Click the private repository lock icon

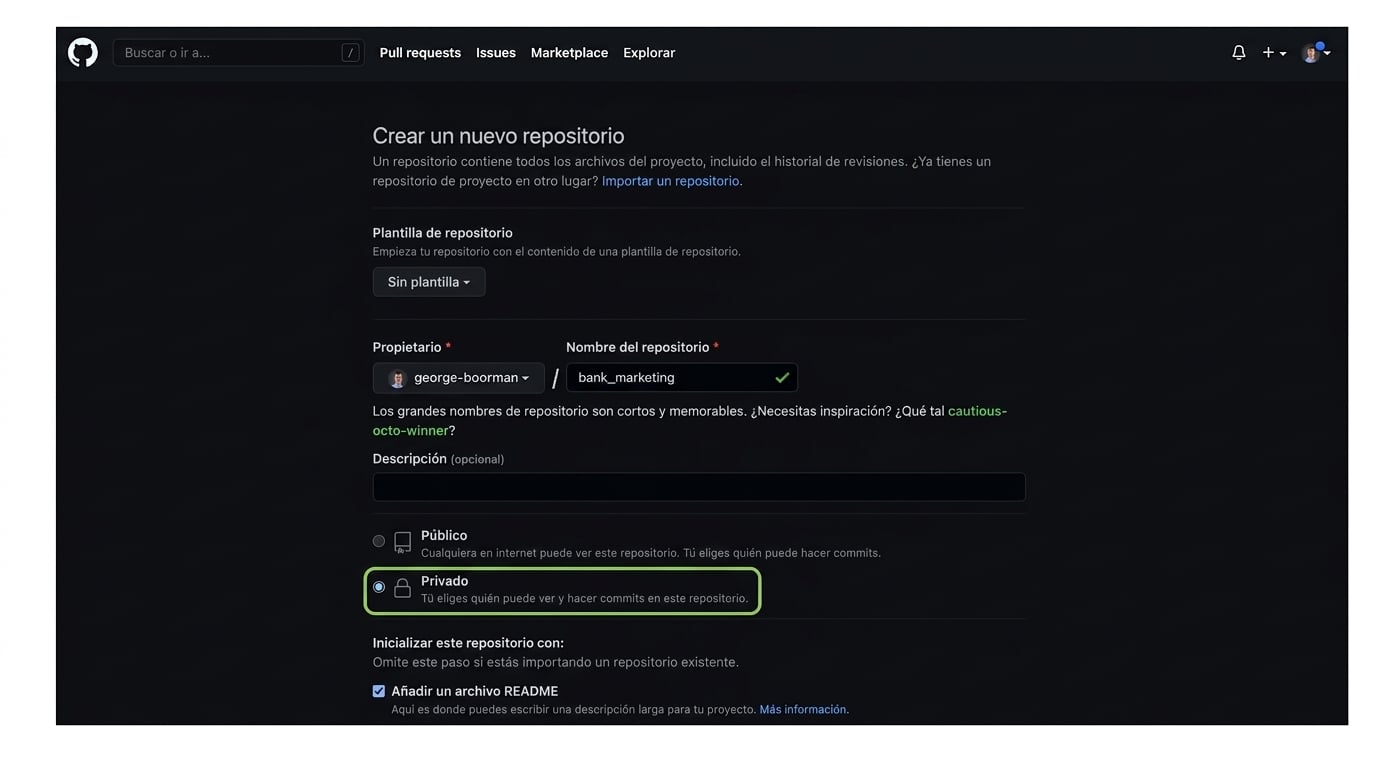[402, 588]
